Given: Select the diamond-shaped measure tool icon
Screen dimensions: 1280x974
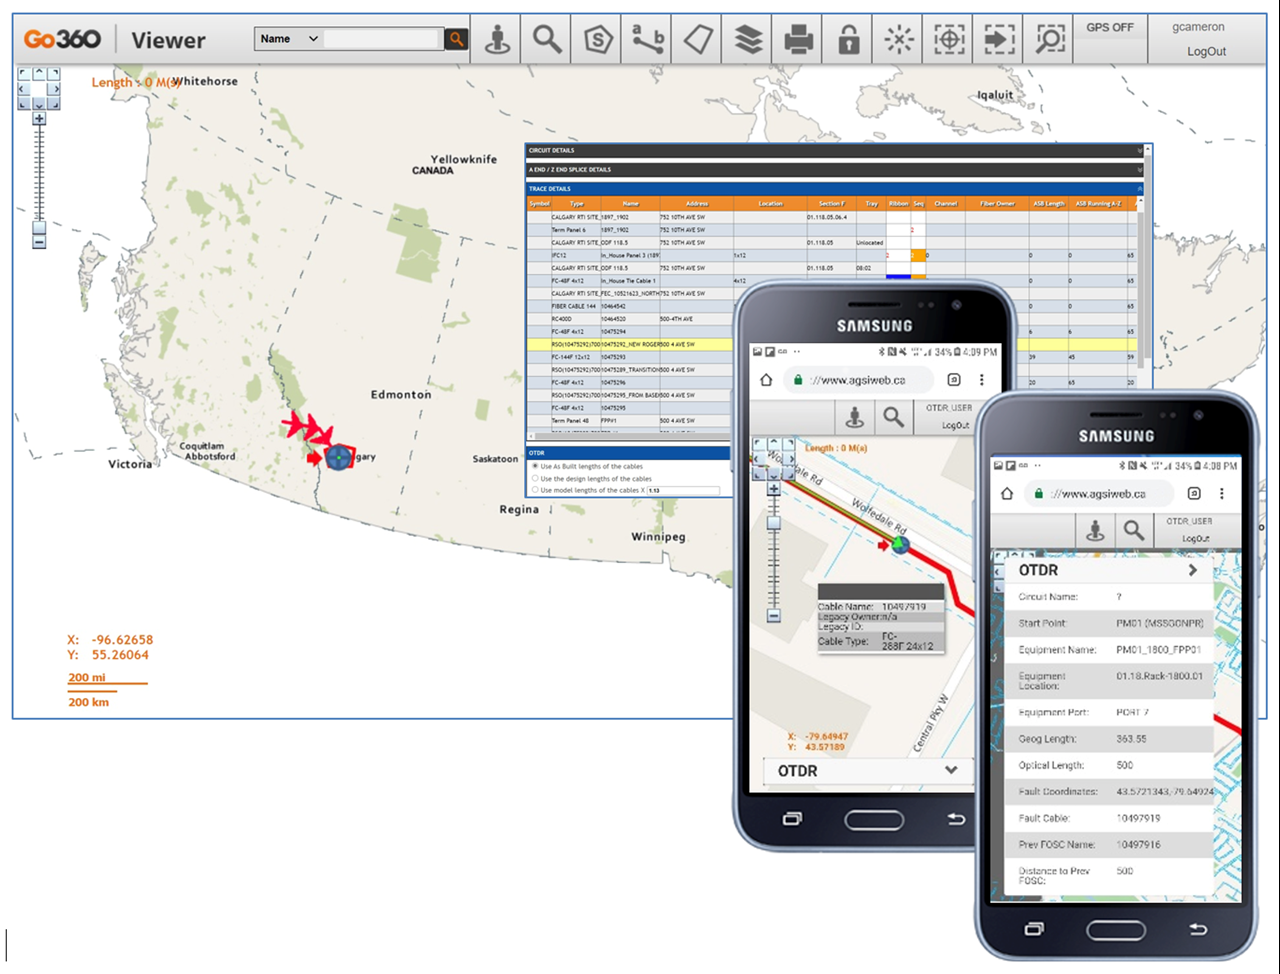Looking at the screenshot, I should [698, 40].
